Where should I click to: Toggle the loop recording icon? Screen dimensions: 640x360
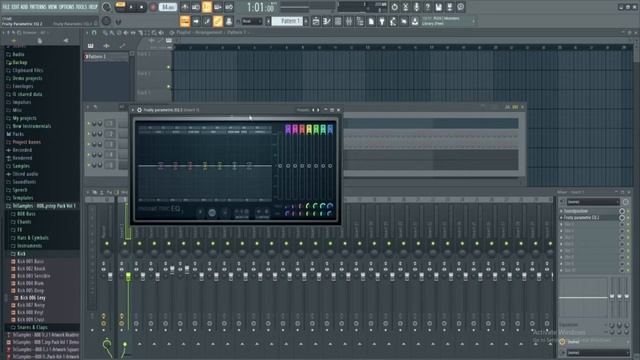pyautogui.click(x=229, y=7)
